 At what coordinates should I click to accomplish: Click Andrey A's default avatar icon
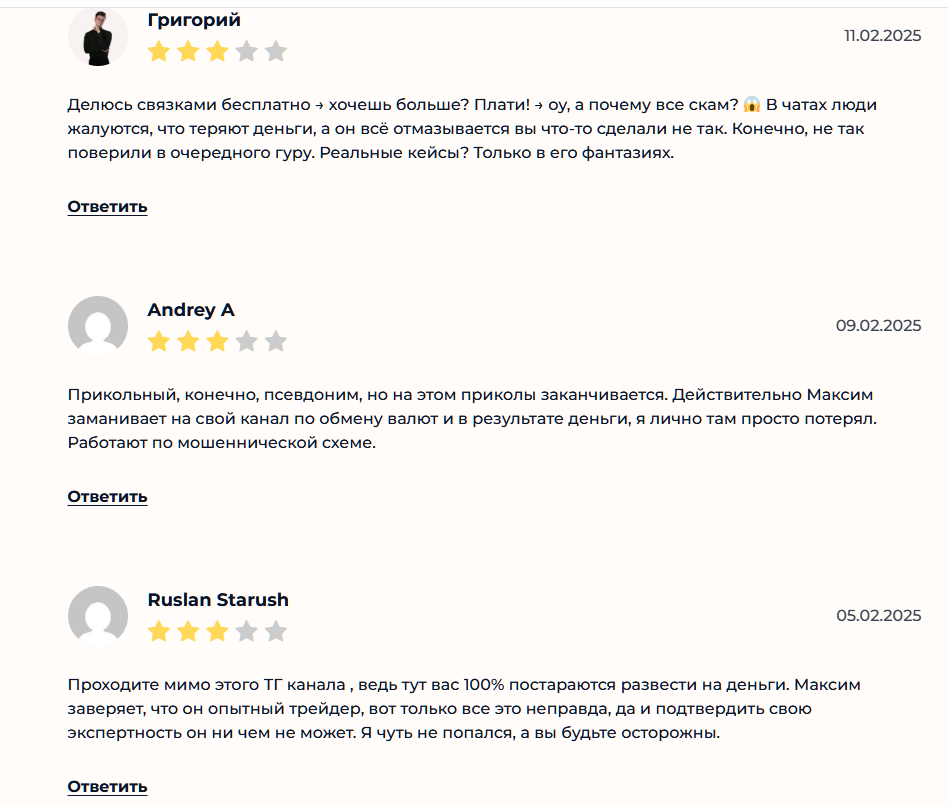pos(97,325)
